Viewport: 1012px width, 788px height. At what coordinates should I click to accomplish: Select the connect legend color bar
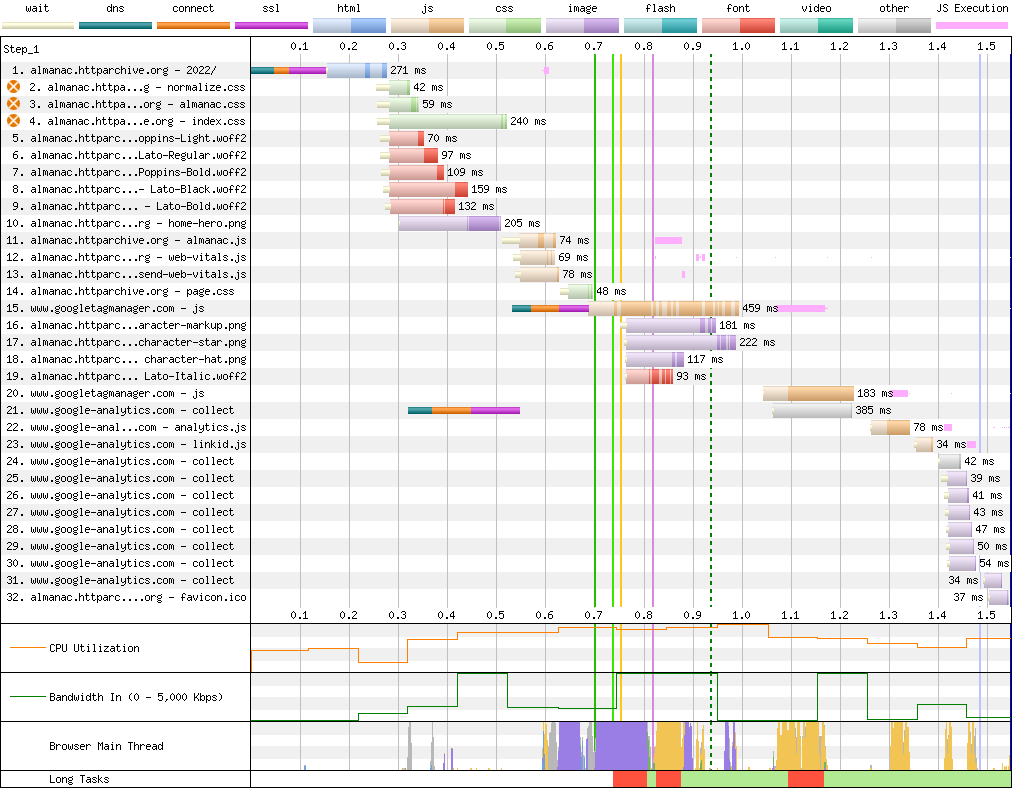[x=193, y=25]
